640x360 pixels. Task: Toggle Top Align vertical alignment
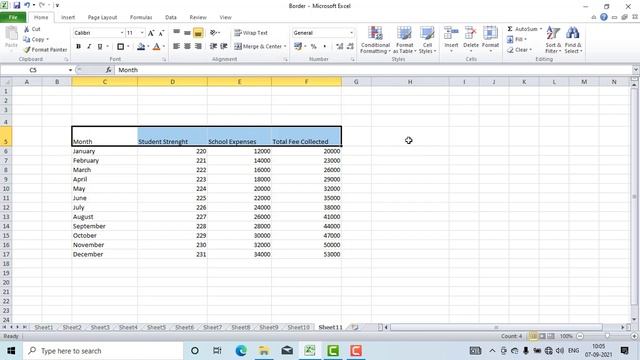point(176,33)
